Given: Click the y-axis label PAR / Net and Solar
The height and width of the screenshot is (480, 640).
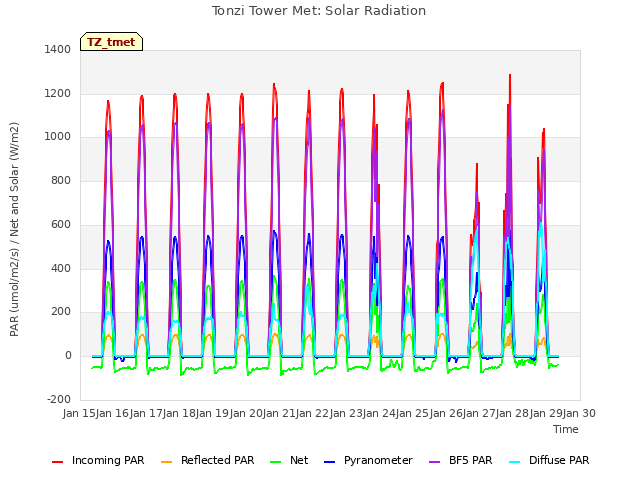Looking at the screenshot, I should click(x=14, y=229).
